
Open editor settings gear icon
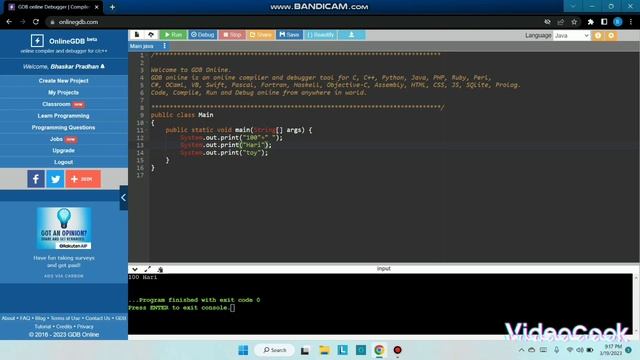611,36
